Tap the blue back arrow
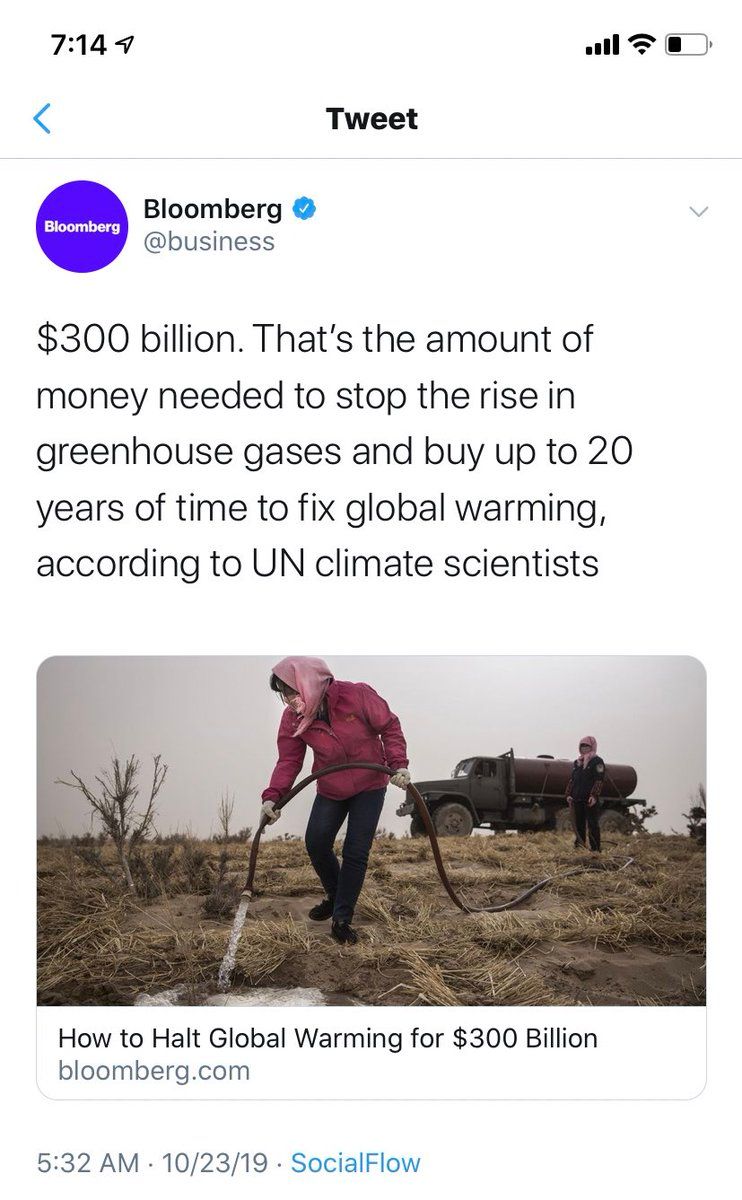742x1200 pixels. pyautogui.click(x=42, y=119)
